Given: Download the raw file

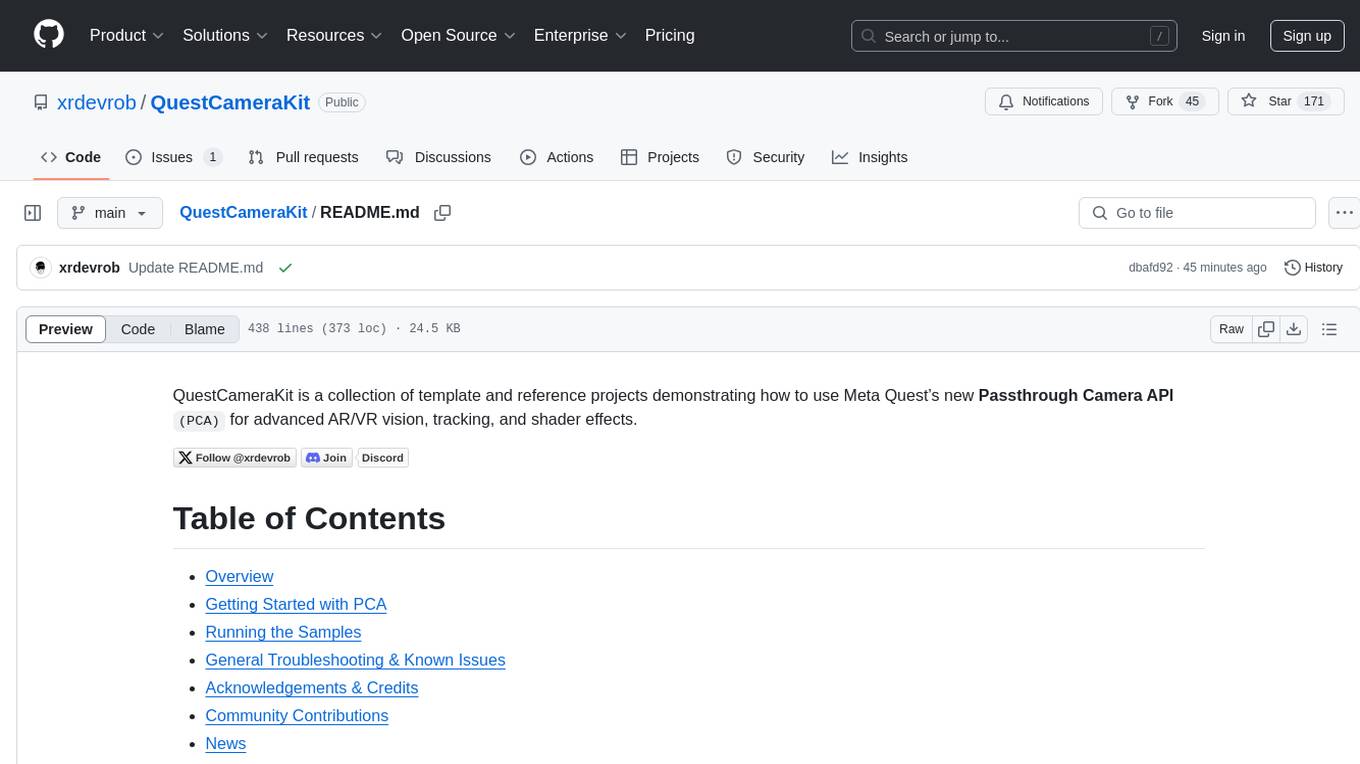Looking at the screenshot, I should click(1293, 329).
